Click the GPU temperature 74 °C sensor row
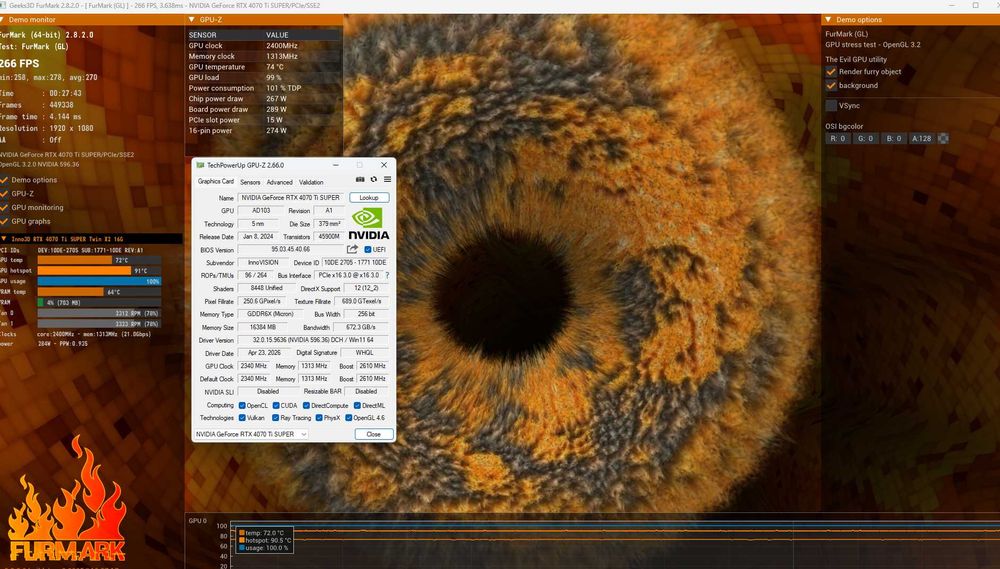 tap(263, 67)
